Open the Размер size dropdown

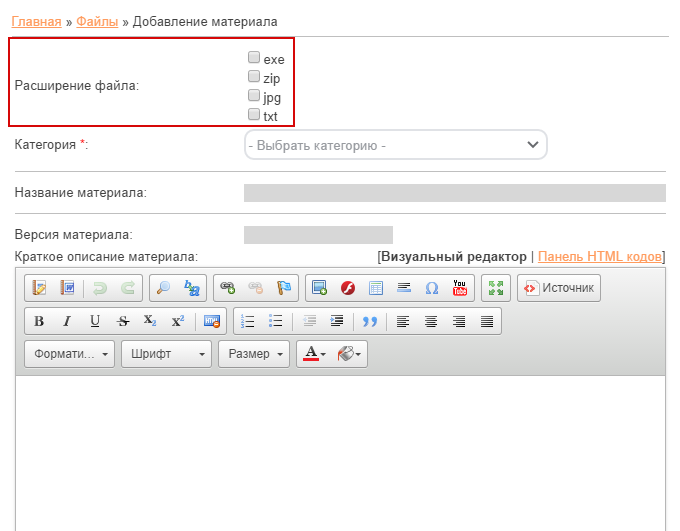tap(256, 354)
